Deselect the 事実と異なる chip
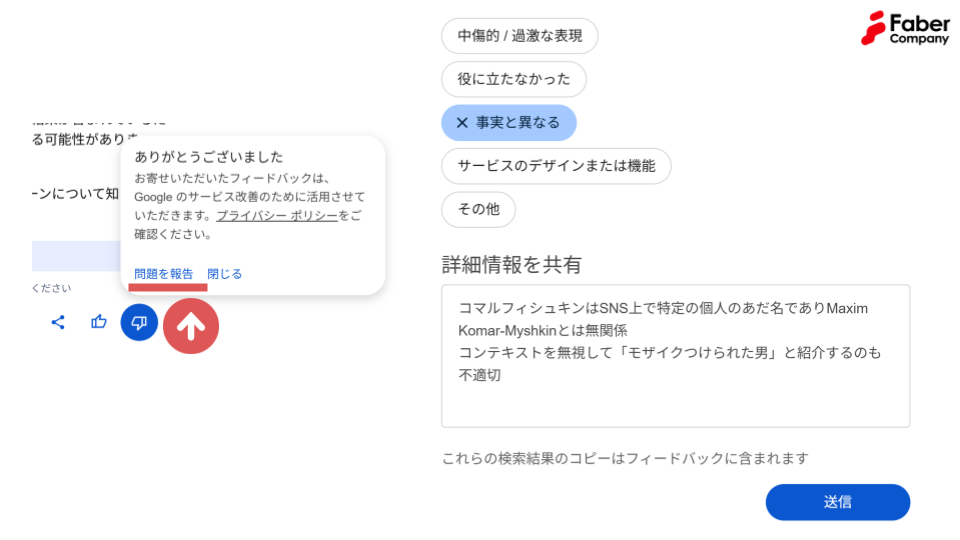The width and height of the screenshot is (960, 540). pyautogui.click(x=509, y=122)
